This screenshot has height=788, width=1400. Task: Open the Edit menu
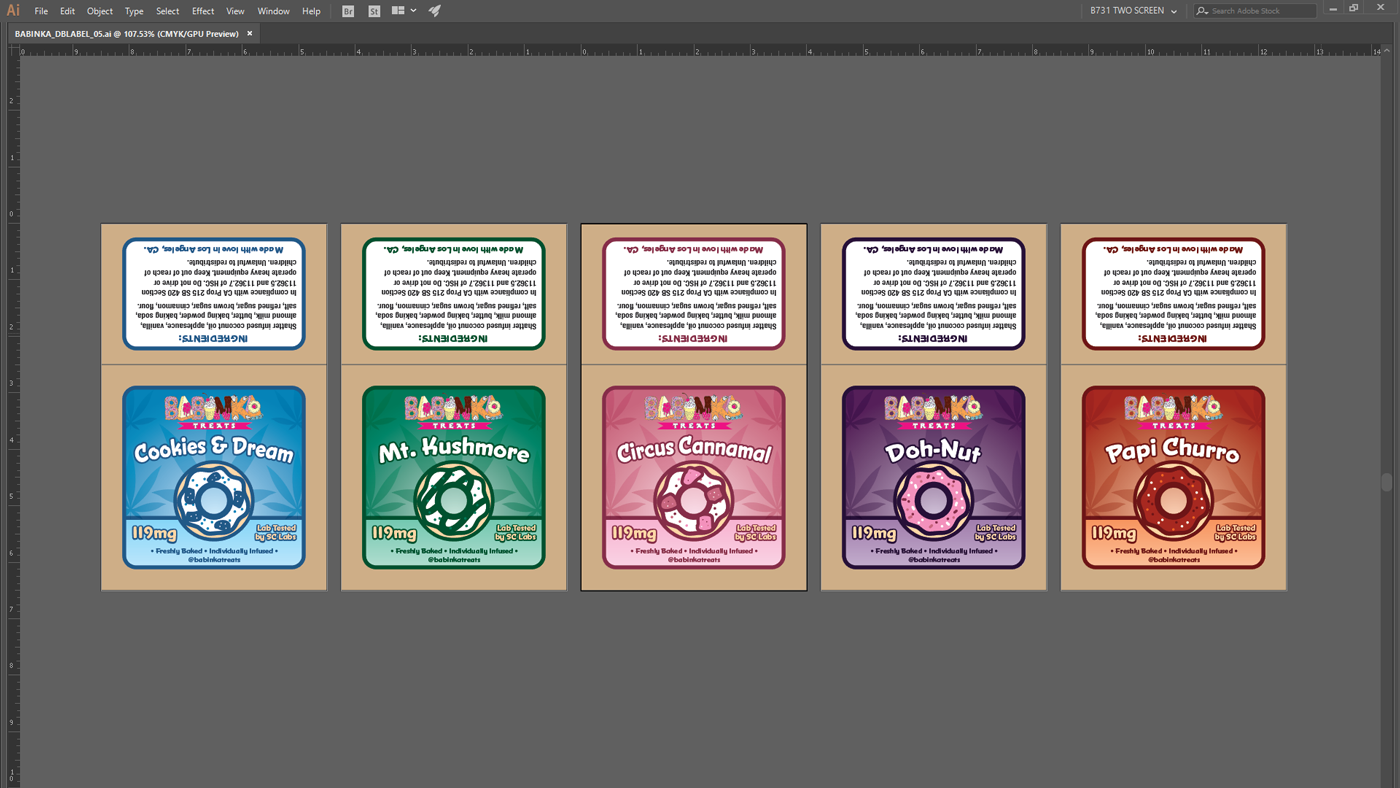coord(67,11)
